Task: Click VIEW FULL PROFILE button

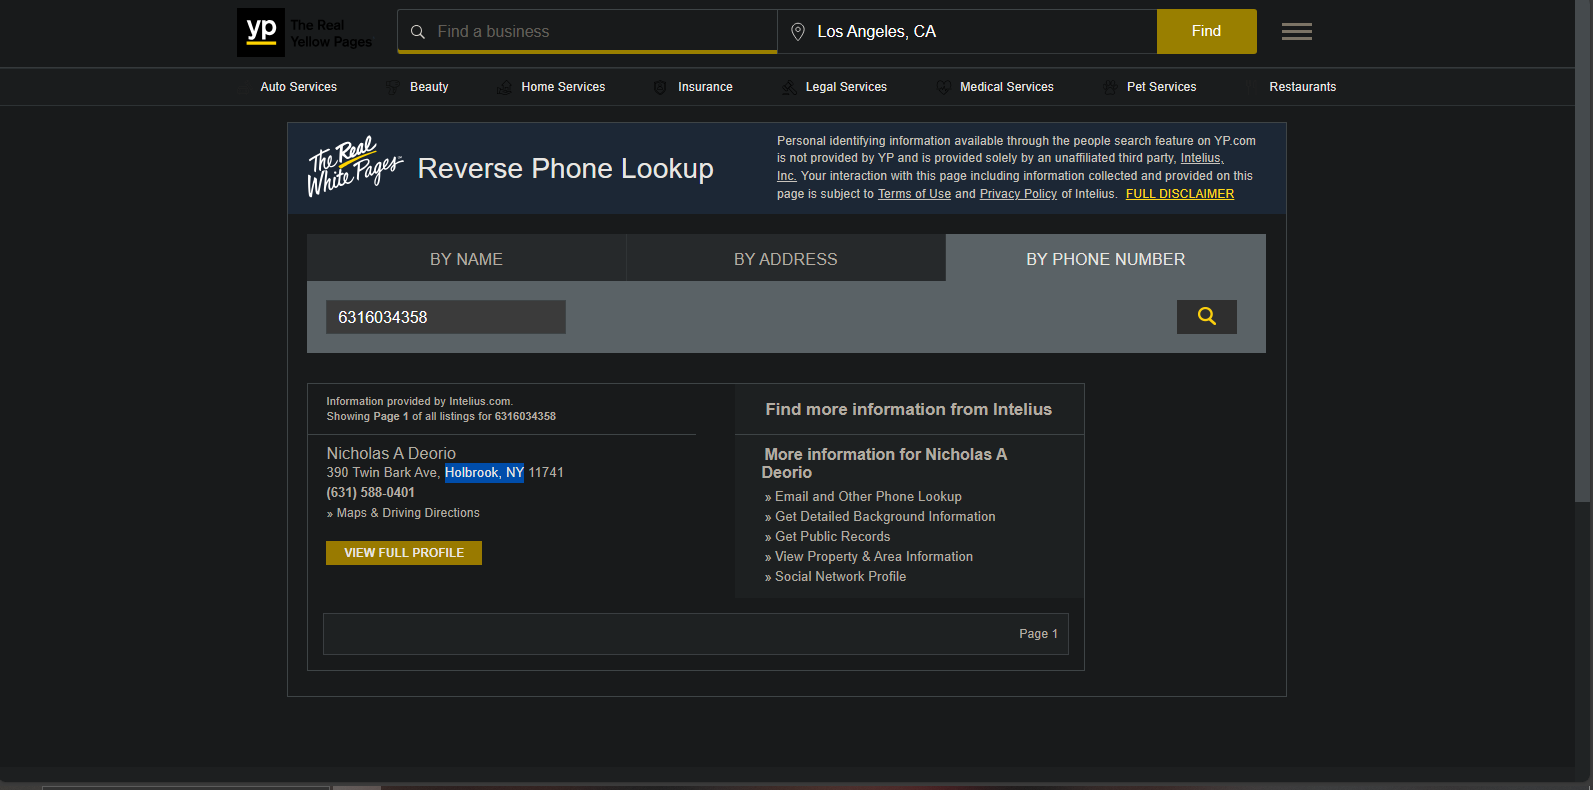Action: coord(404,553)
